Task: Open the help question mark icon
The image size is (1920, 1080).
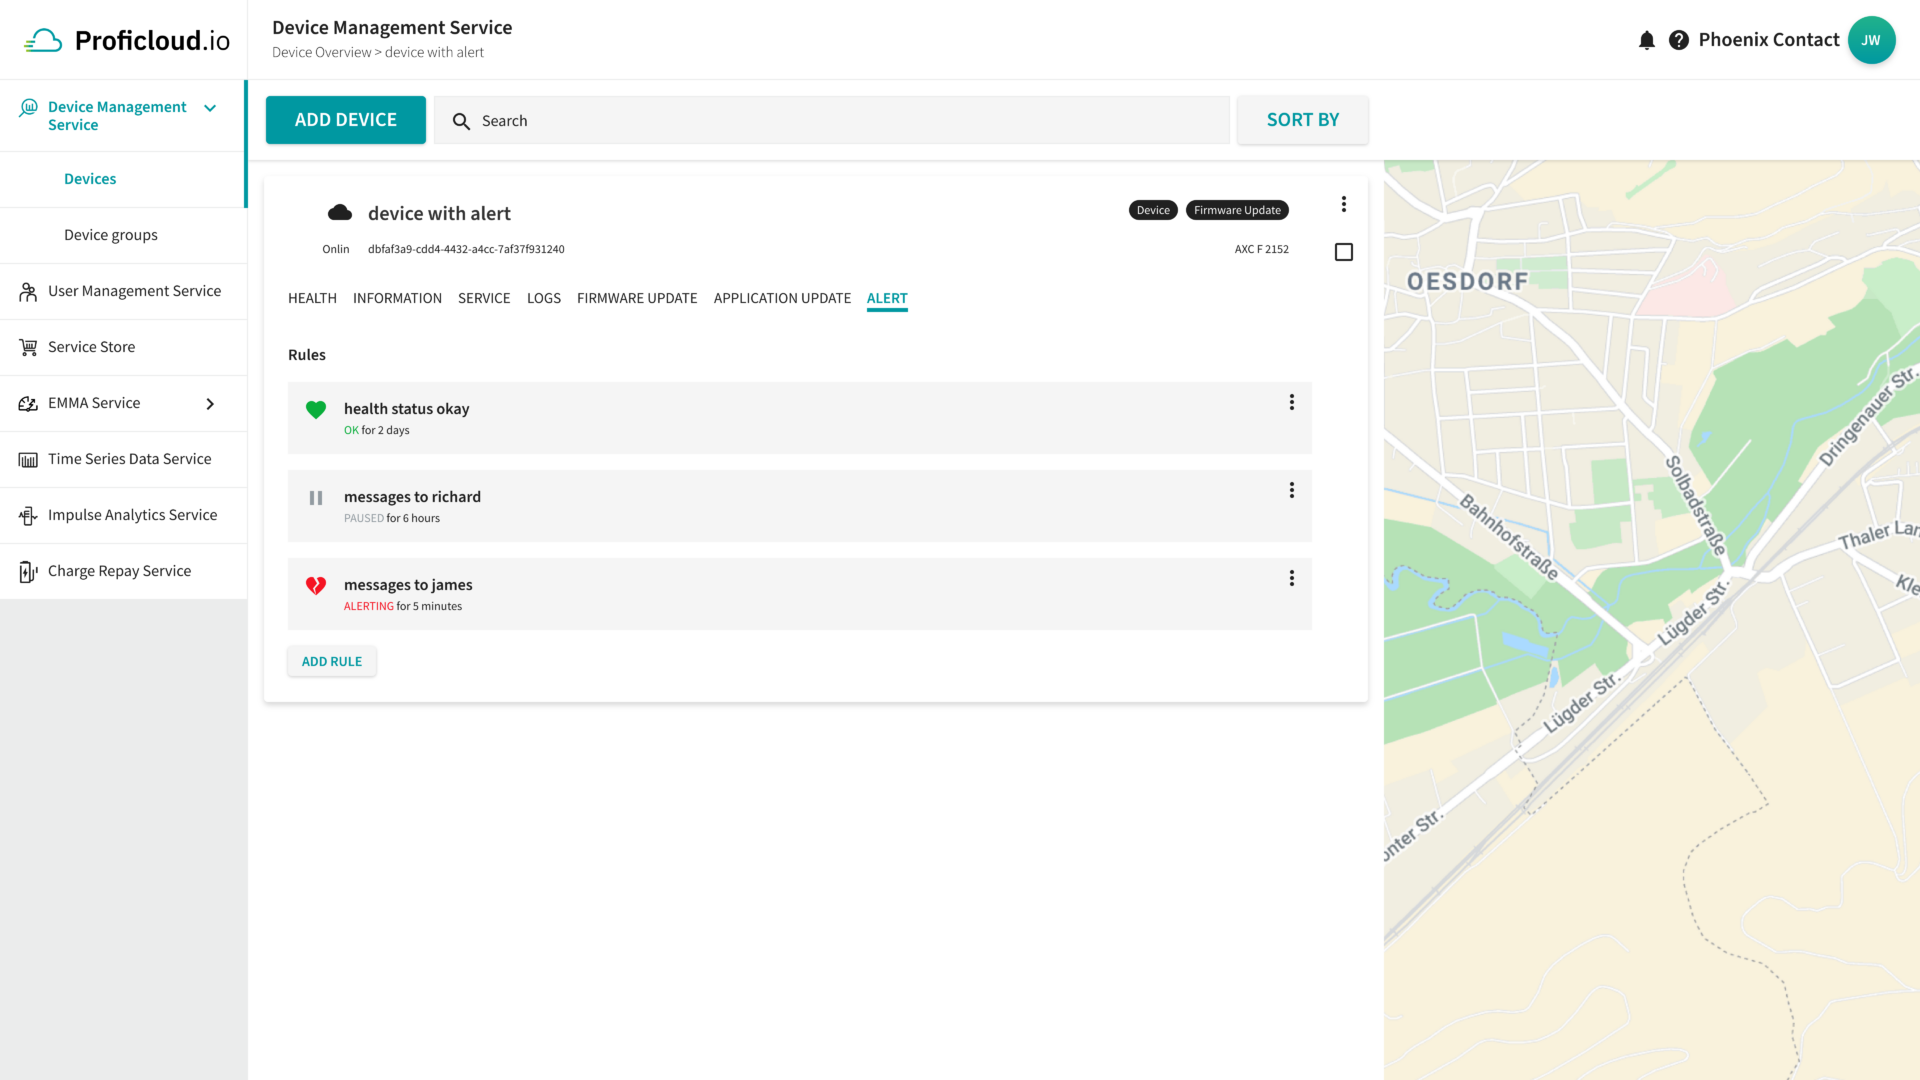Action: coord(1680,40)
